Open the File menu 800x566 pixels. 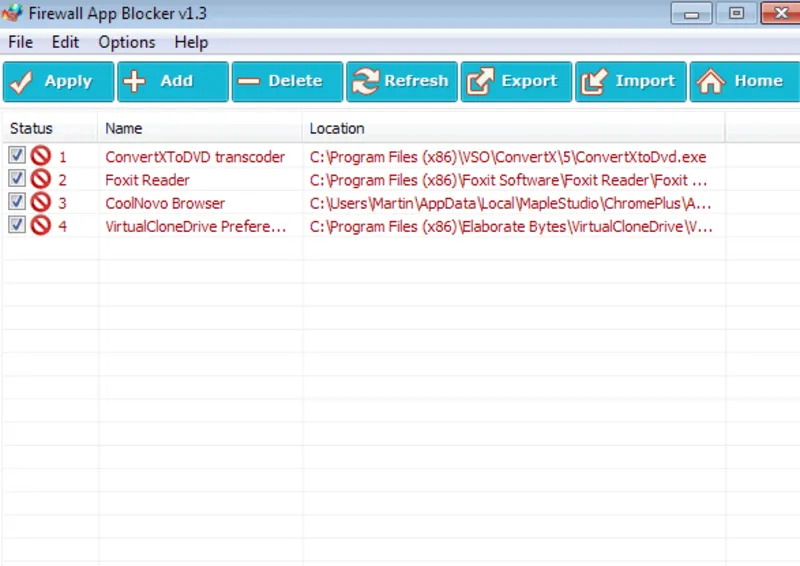tap(20, 42)
